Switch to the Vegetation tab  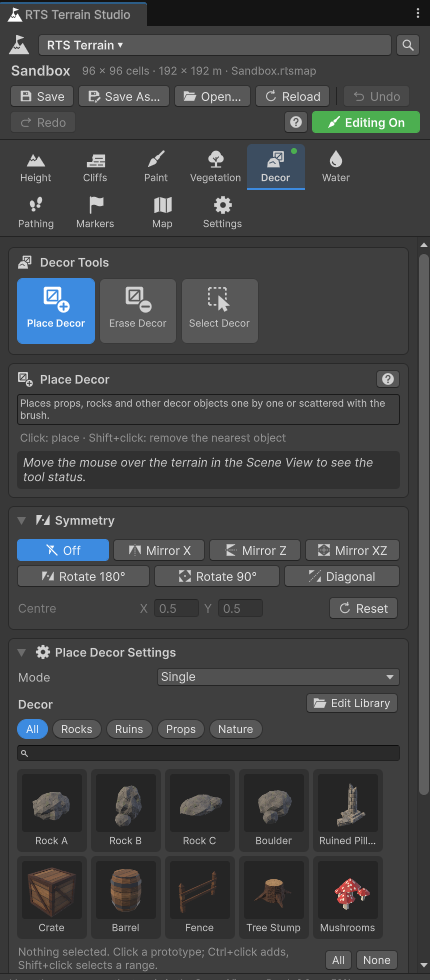[x=216, y=167]
